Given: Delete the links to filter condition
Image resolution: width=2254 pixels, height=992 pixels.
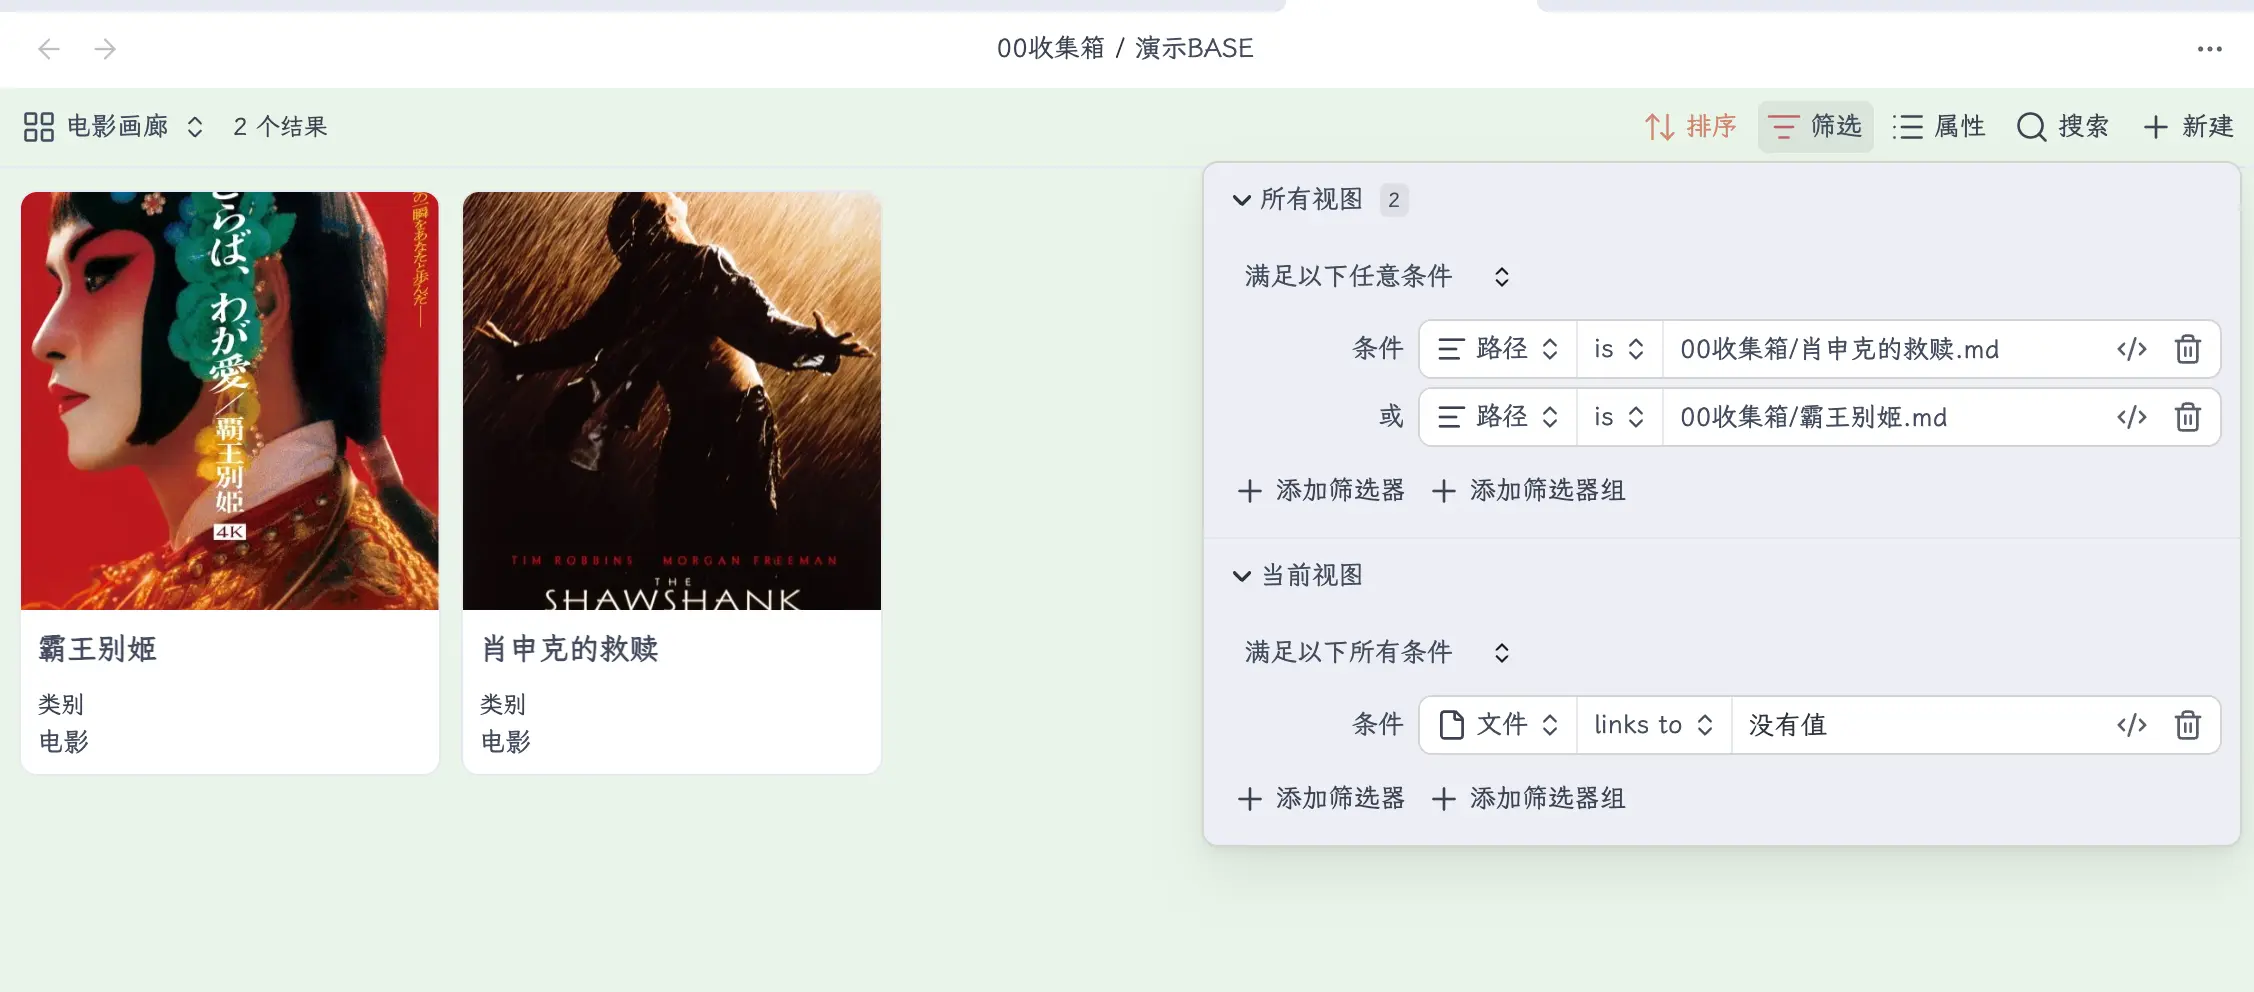Looking at the screenshot, I should click(x=2187, y=725).
